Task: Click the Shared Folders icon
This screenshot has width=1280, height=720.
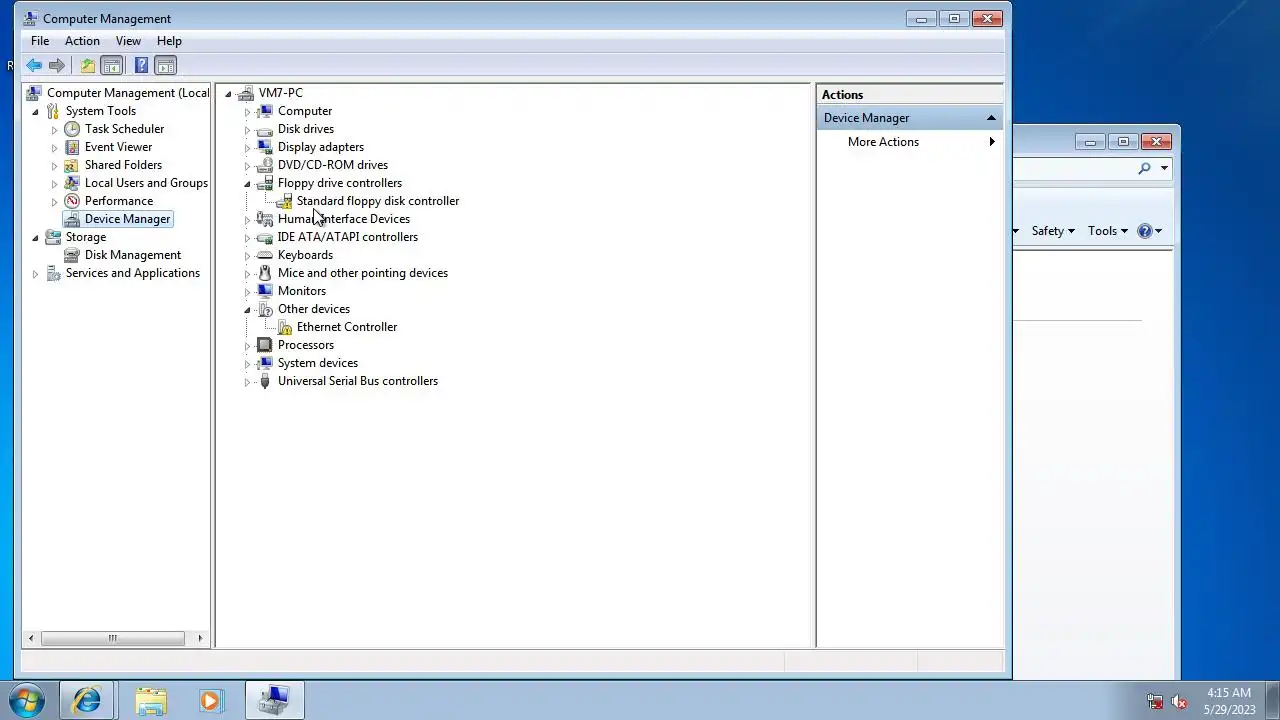Action: (x=72, y=165)
